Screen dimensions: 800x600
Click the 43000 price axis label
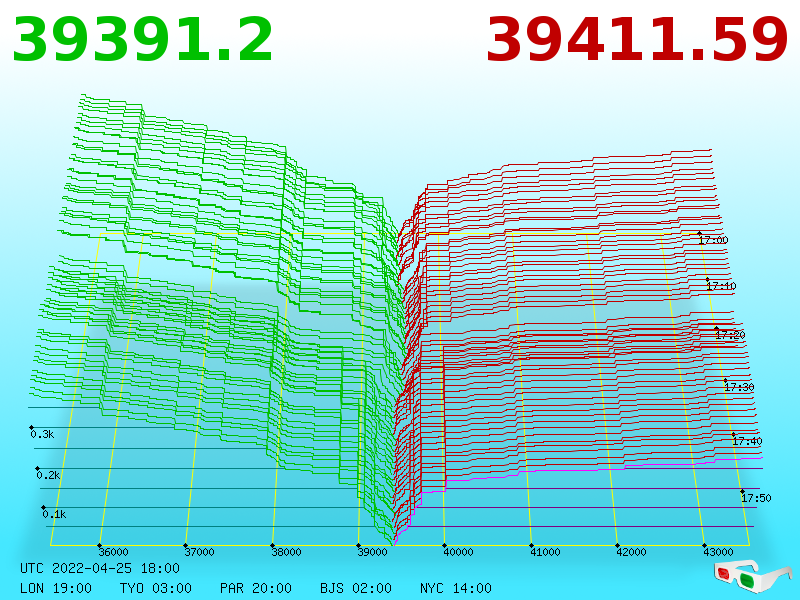tap(718, 552)
